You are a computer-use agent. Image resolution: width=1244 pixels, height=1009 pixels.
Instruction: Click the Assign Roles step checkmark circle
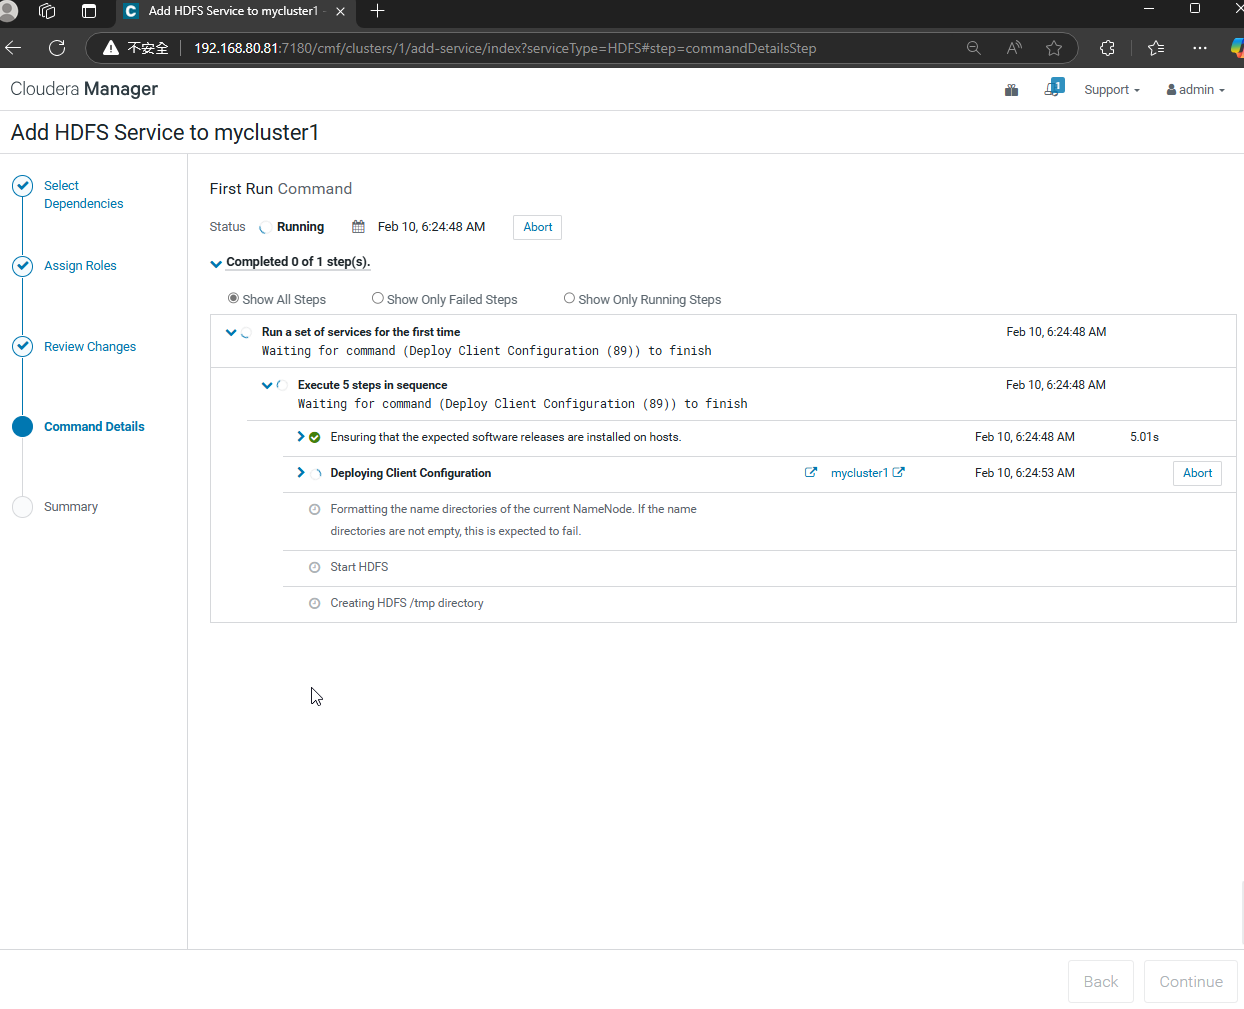point(22,266)
